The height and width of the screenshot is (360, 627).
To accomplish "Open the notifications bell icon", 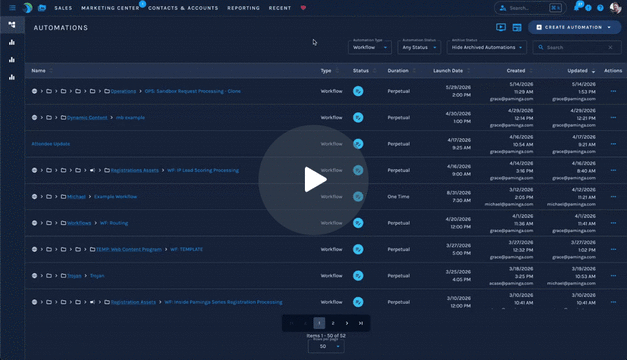I will [x=576, y=8].
